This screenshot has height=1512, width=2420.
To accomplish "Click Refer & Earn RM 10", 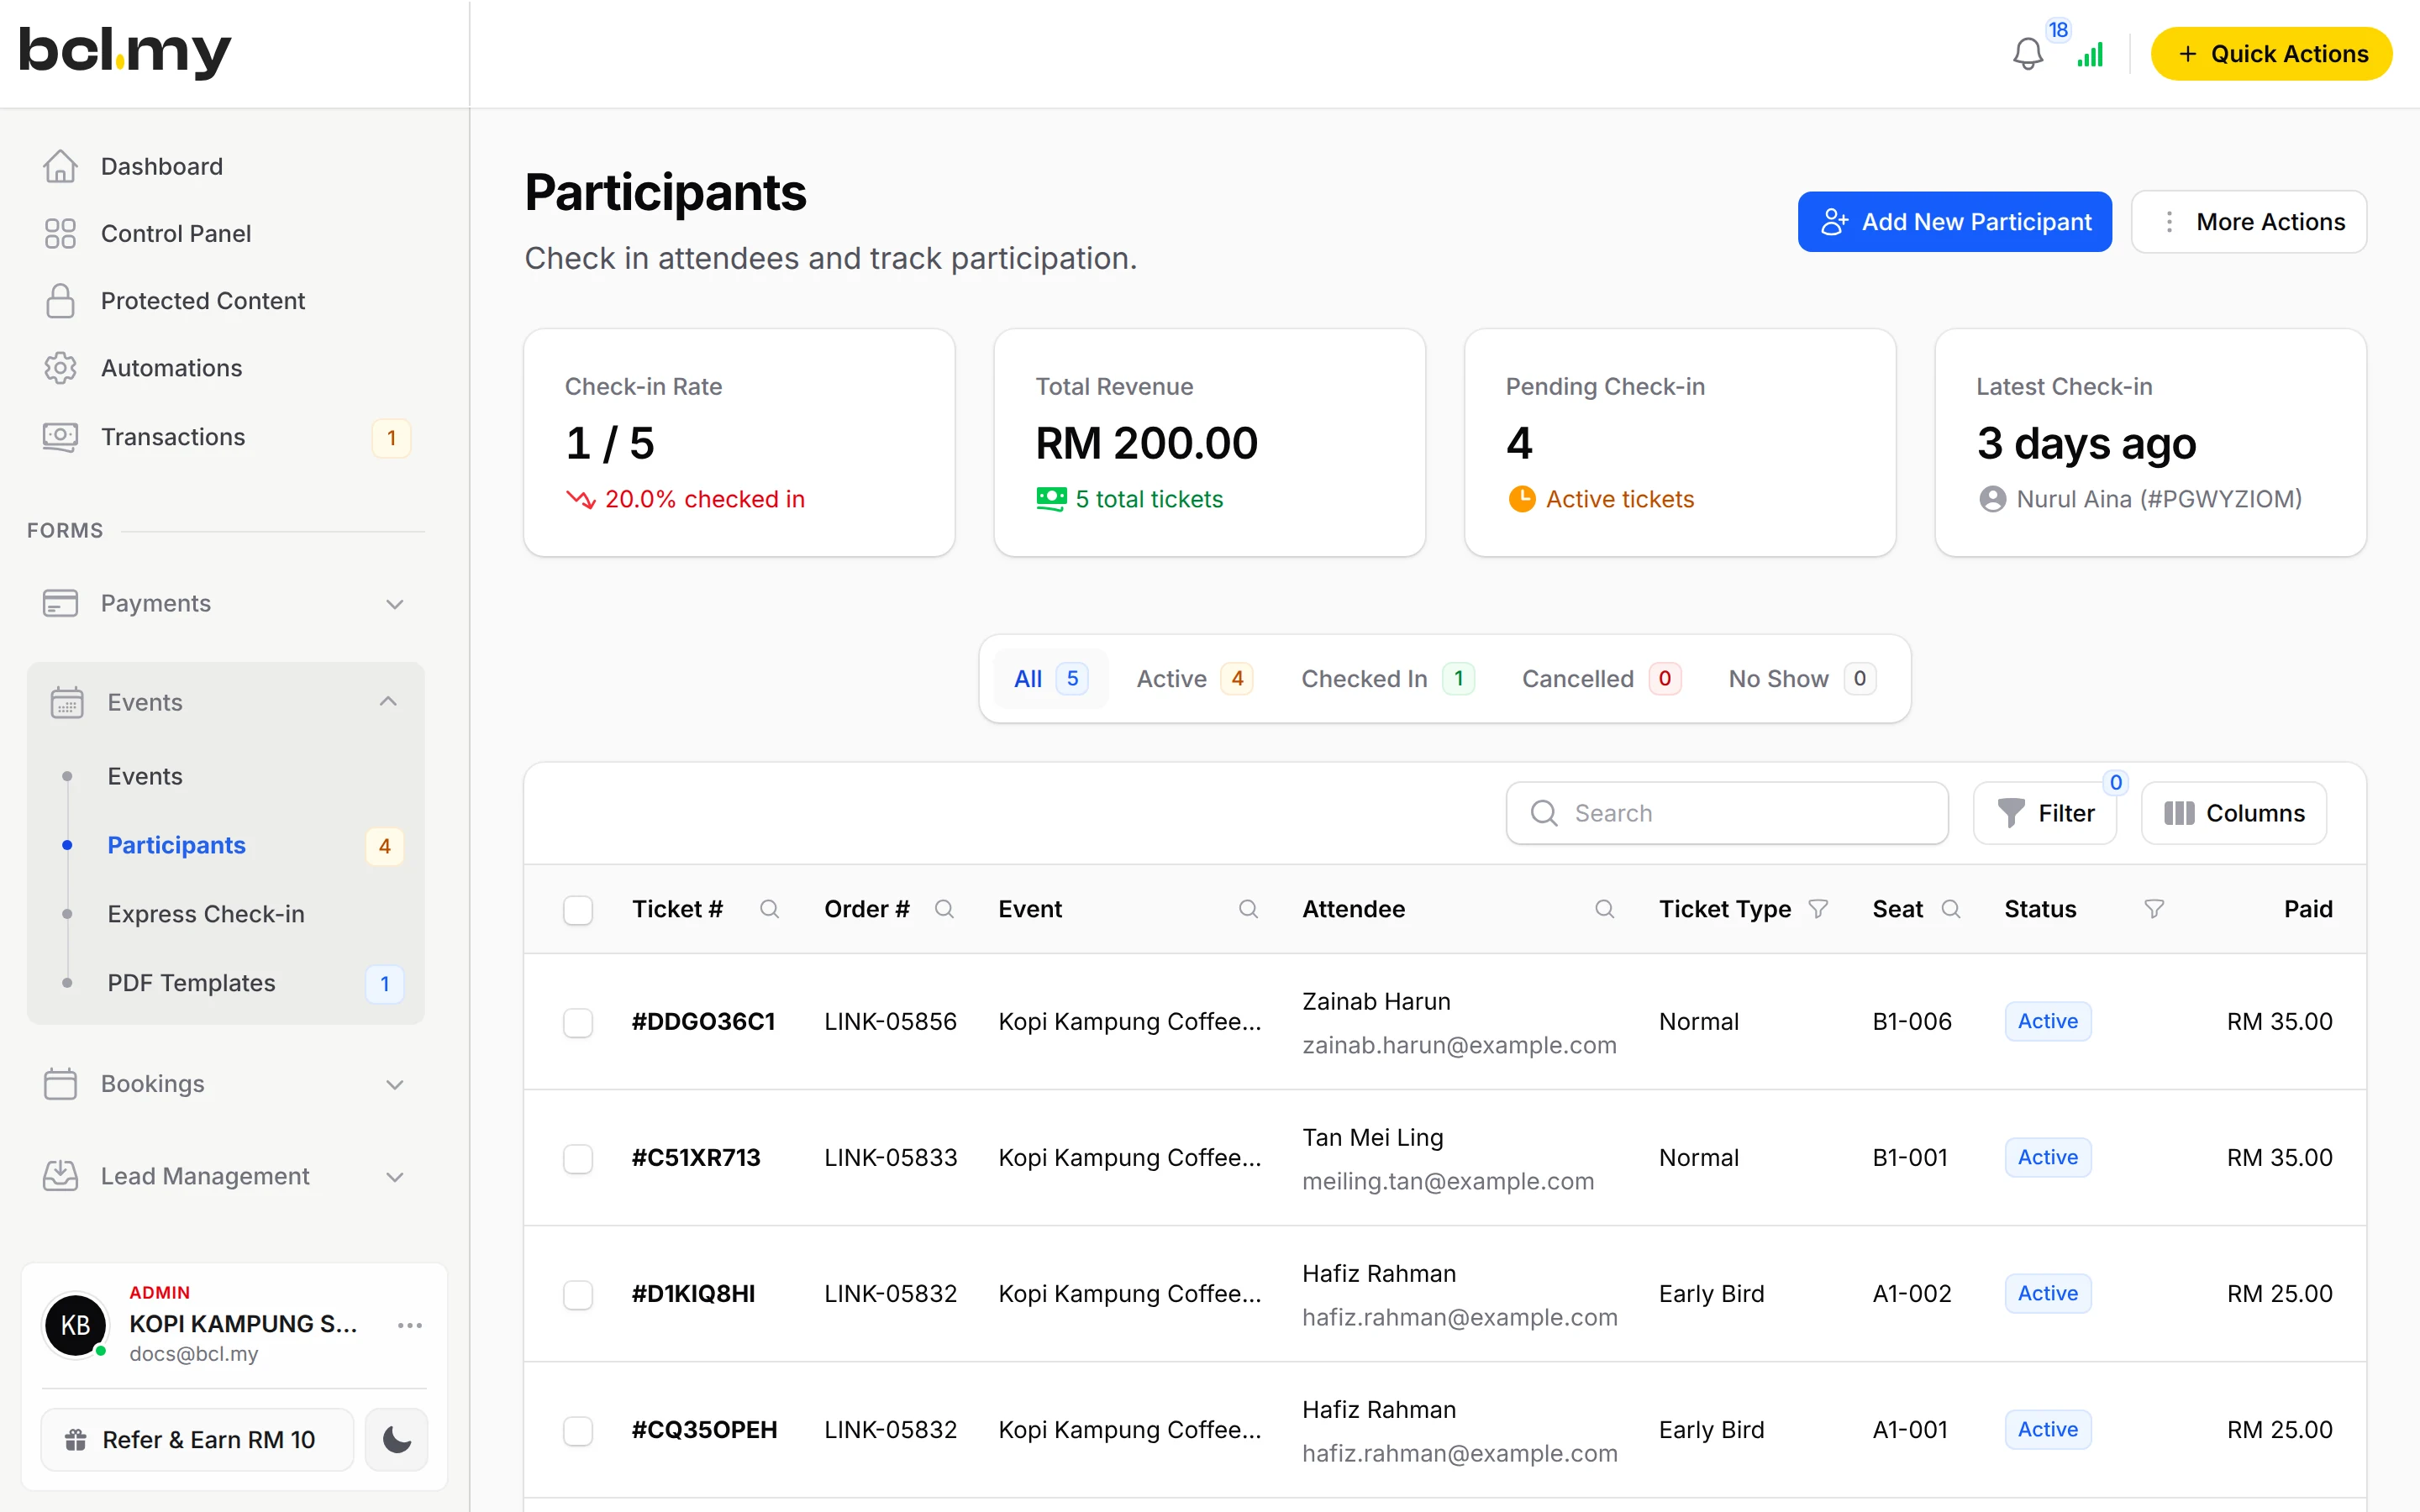I will click(x=197, y=1439).
